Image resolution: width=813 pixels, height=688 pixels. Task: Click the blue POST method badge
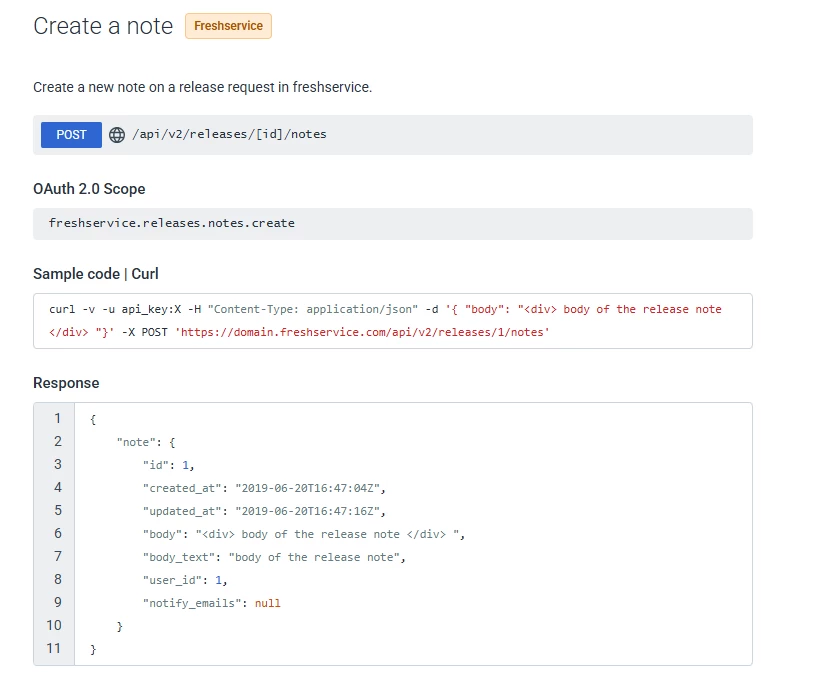coord(71,135)
